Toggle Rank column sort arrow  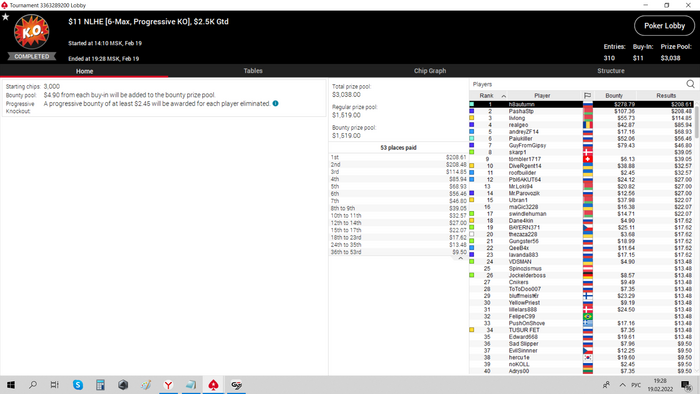click(504, 96)
